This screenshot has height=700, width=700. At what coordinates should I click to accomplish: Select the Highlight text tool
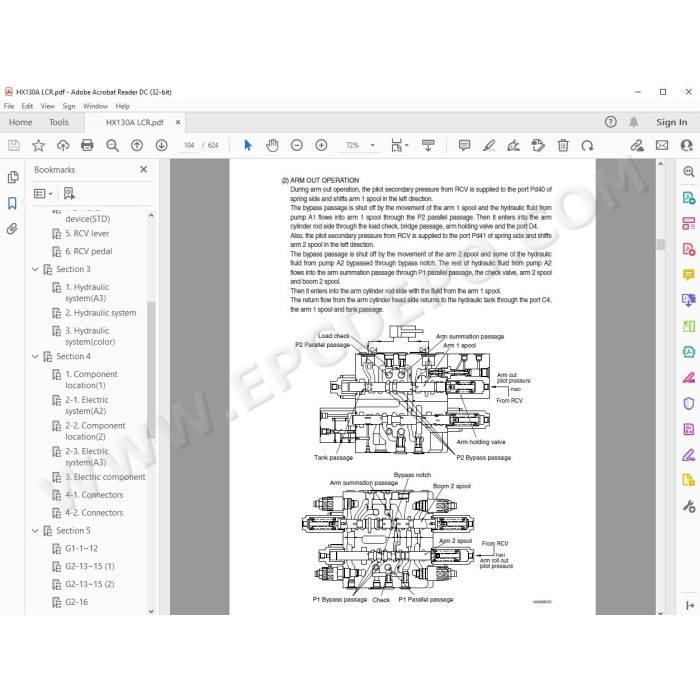pos(489,145)
